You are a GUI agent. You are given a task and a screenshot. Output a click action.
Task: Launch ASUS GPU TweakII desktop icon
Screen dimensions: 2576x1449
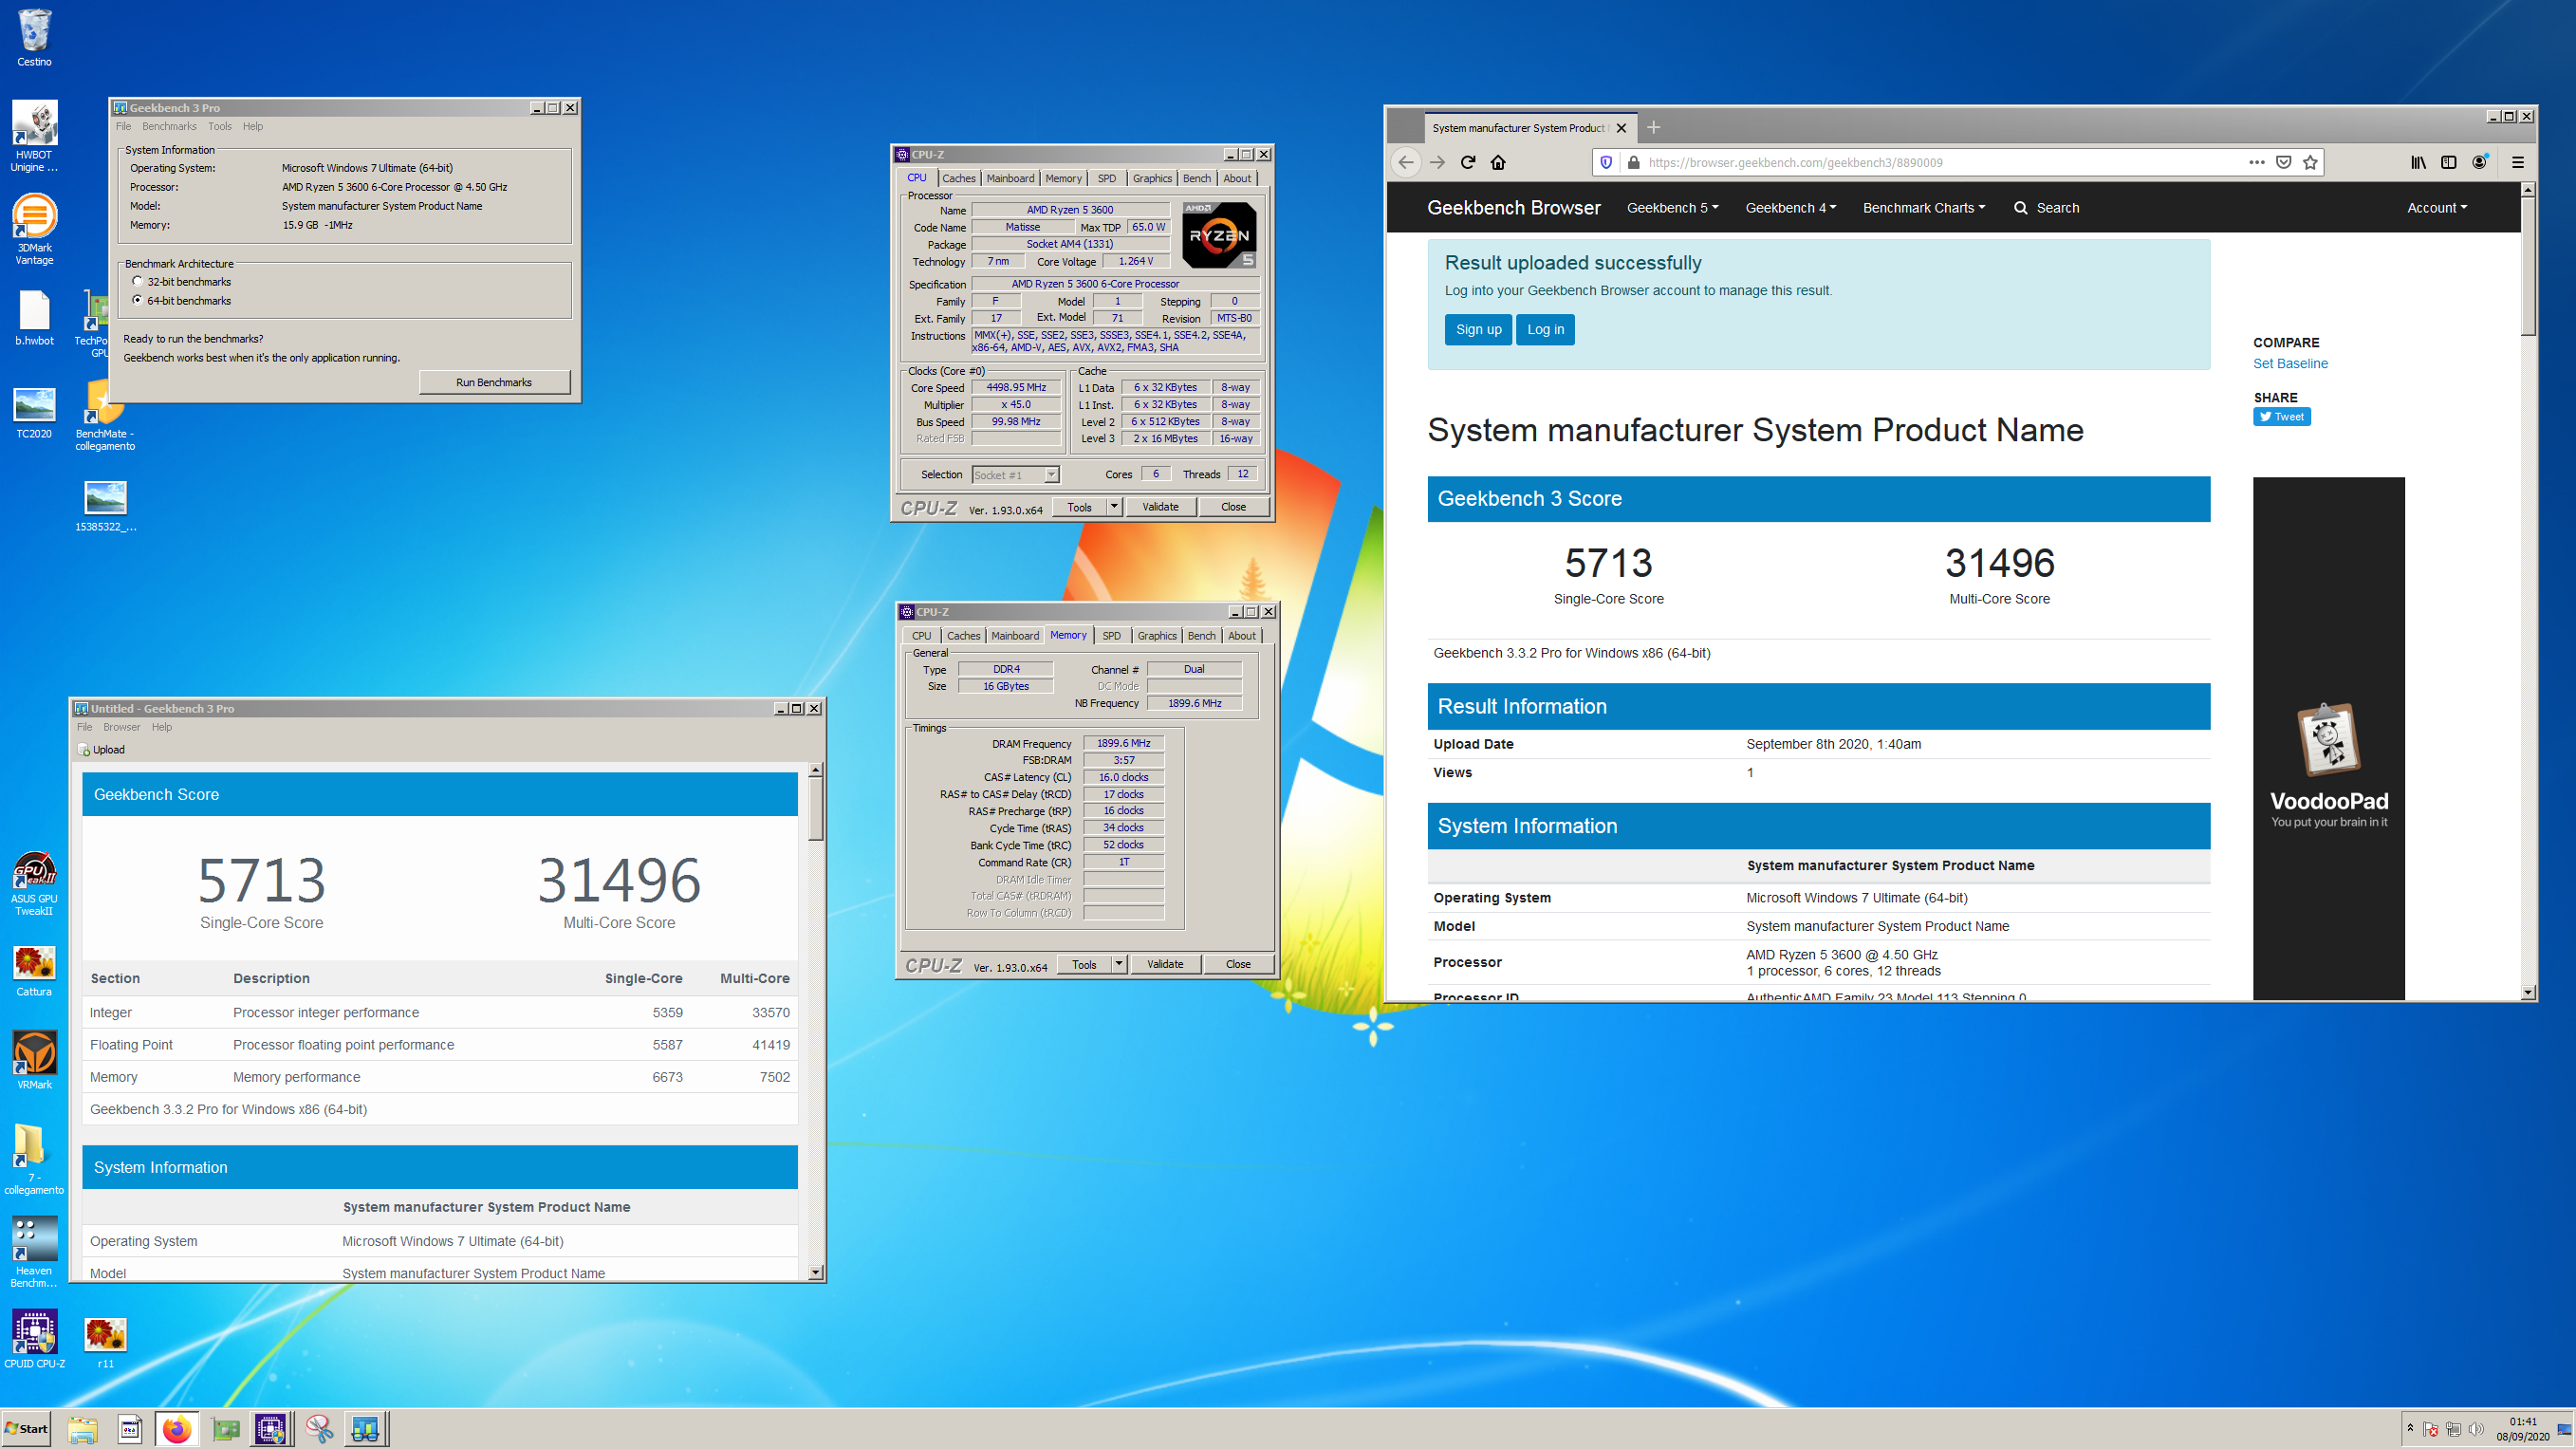pyautogui.click(x=34, y=883)
